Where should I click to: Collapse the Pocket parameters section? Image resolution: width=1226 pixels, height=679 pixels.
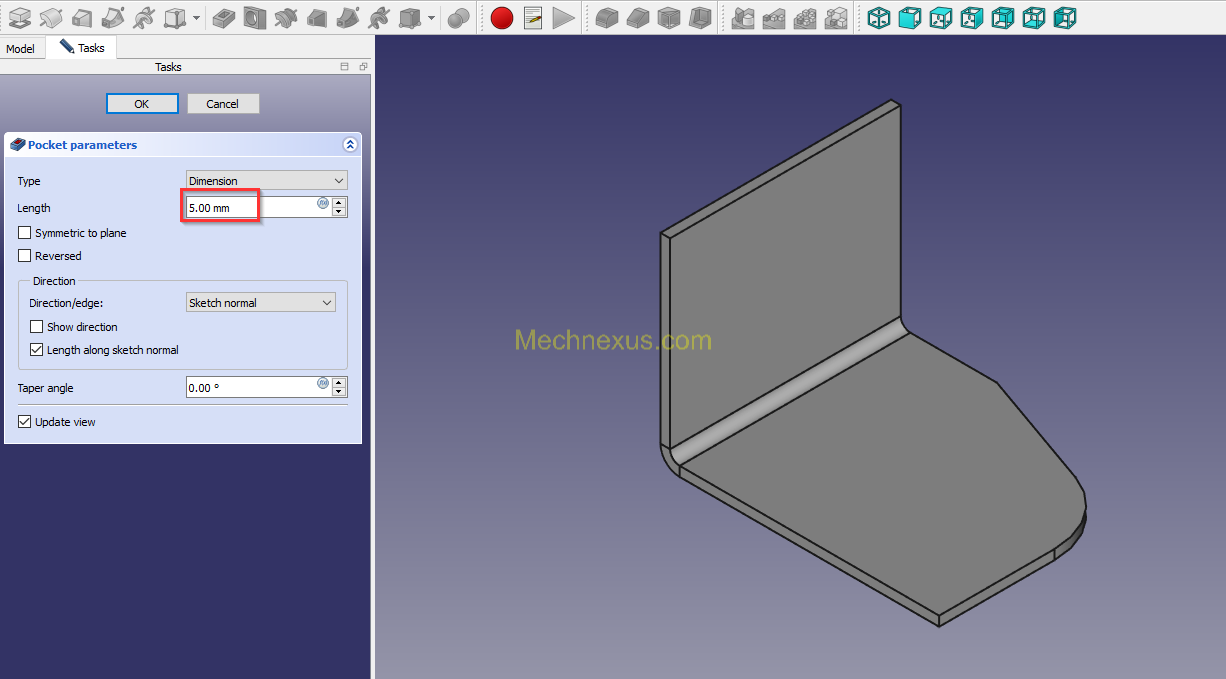tap(350, 144)
